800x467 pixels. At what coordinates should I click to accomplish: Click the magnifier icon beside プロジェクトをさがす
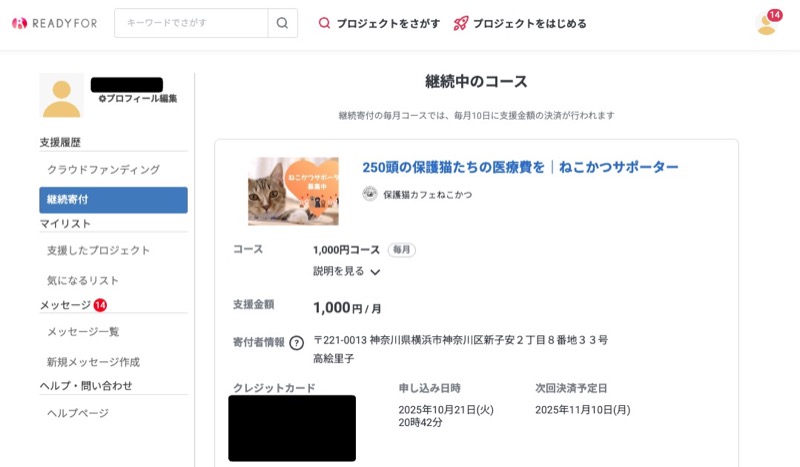coord(324,23)
